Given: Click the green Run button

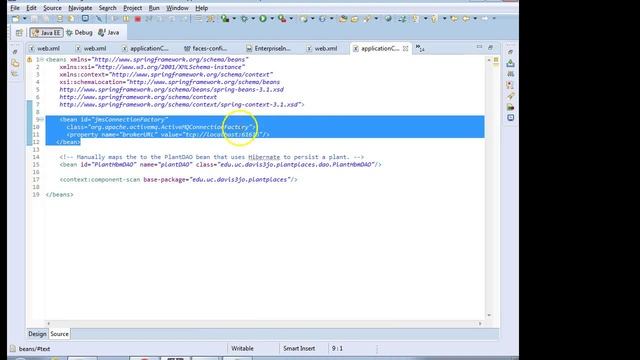Looking at the screenshot, I should point(263,19).
